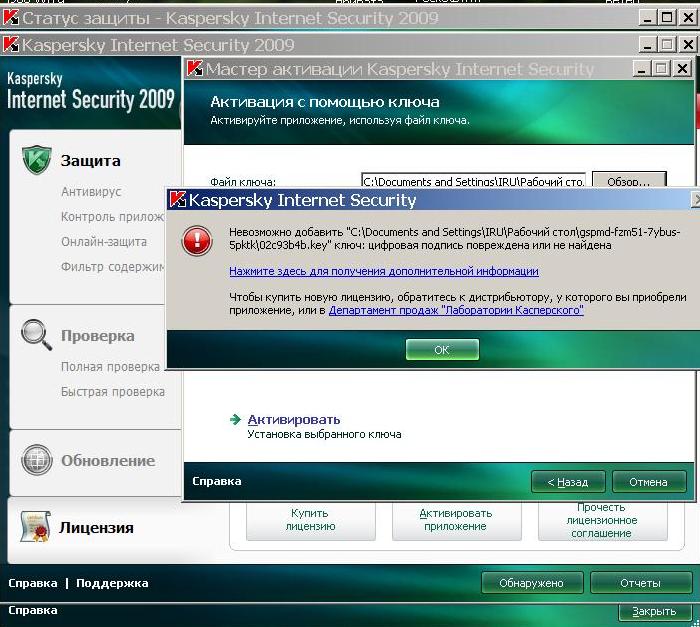Maximize the Статус защиты window
The image size is (700, 627).
tap(667, 18)
